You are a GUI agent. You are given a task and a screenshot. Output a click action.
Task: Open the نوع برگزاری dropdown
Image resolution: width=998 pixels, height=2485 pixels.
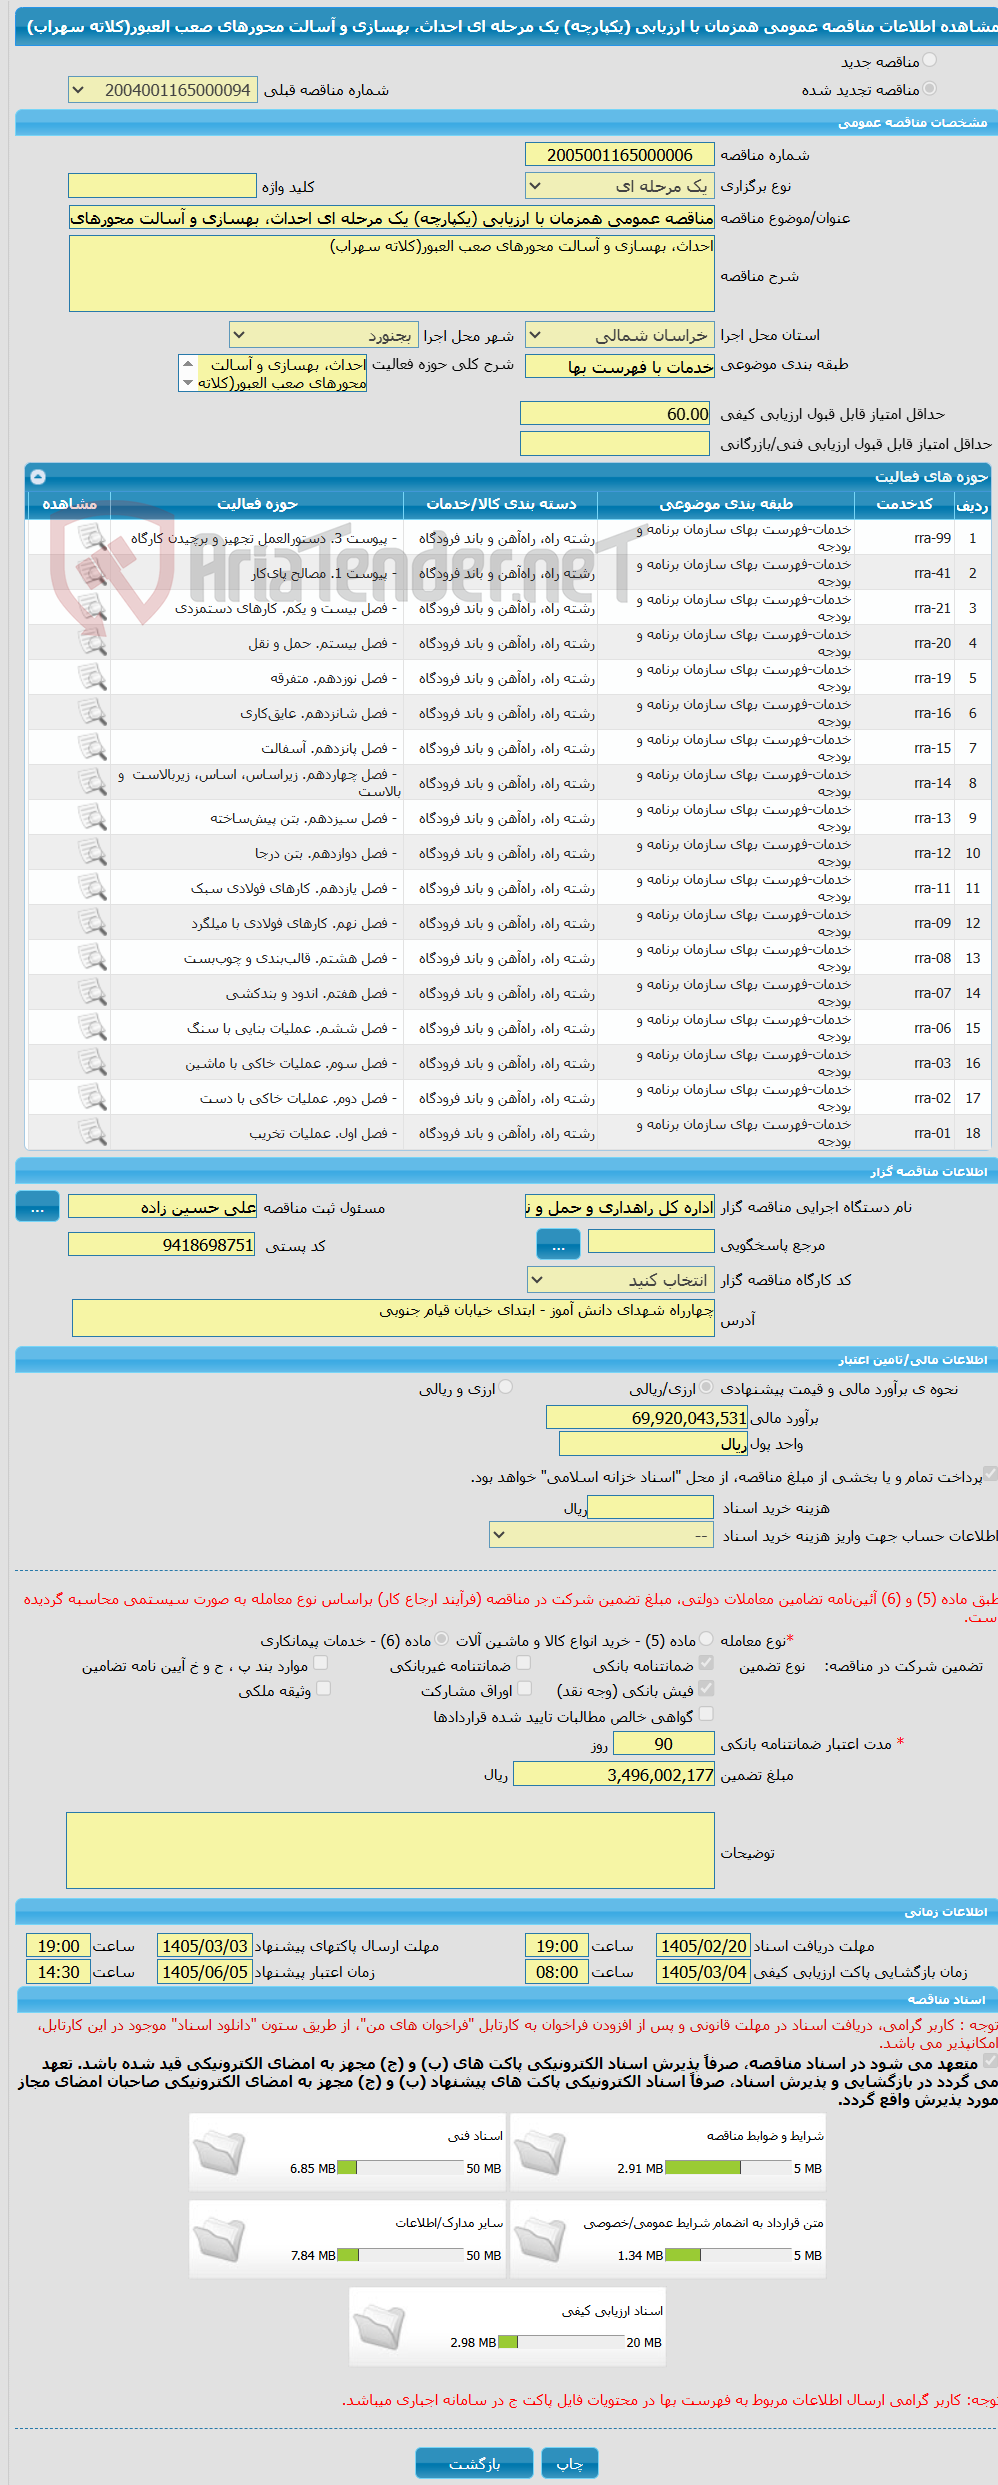[x=620, y=186]
